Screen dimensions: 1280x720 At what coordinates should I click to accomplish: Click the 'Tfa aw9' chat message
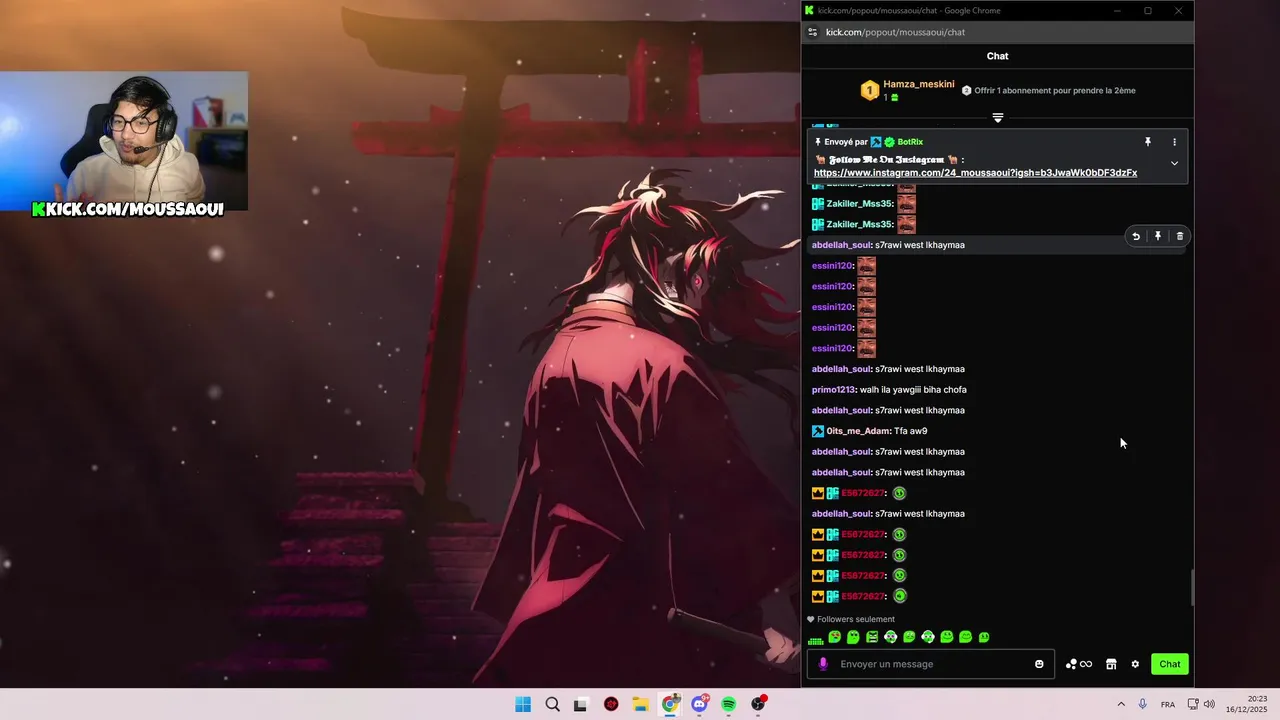(x=910, y=431)
